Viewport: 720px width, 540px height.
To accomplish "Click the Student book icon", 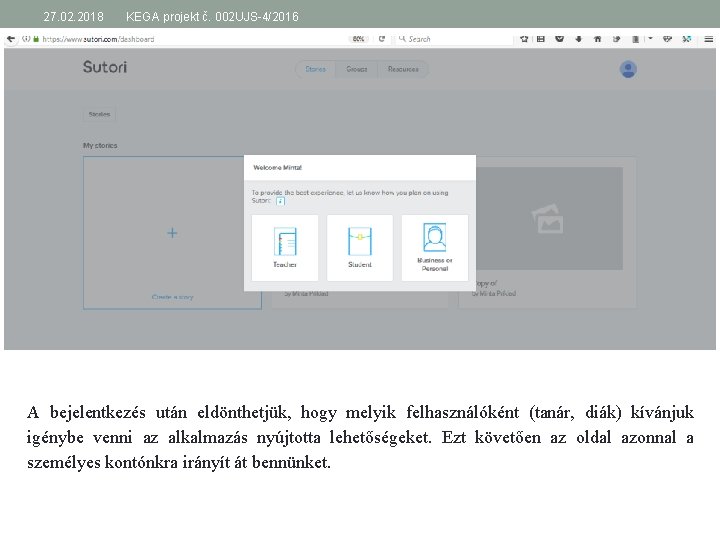I will 360,241.
